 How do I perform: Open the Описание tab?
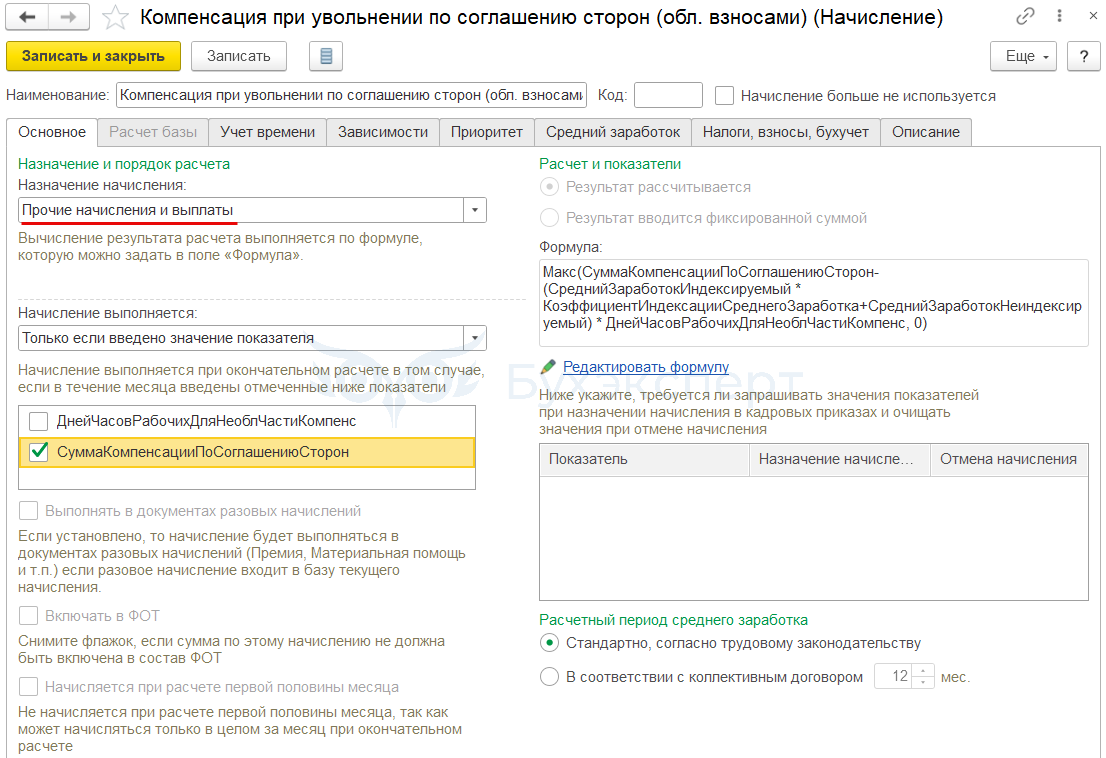point(925,132)
